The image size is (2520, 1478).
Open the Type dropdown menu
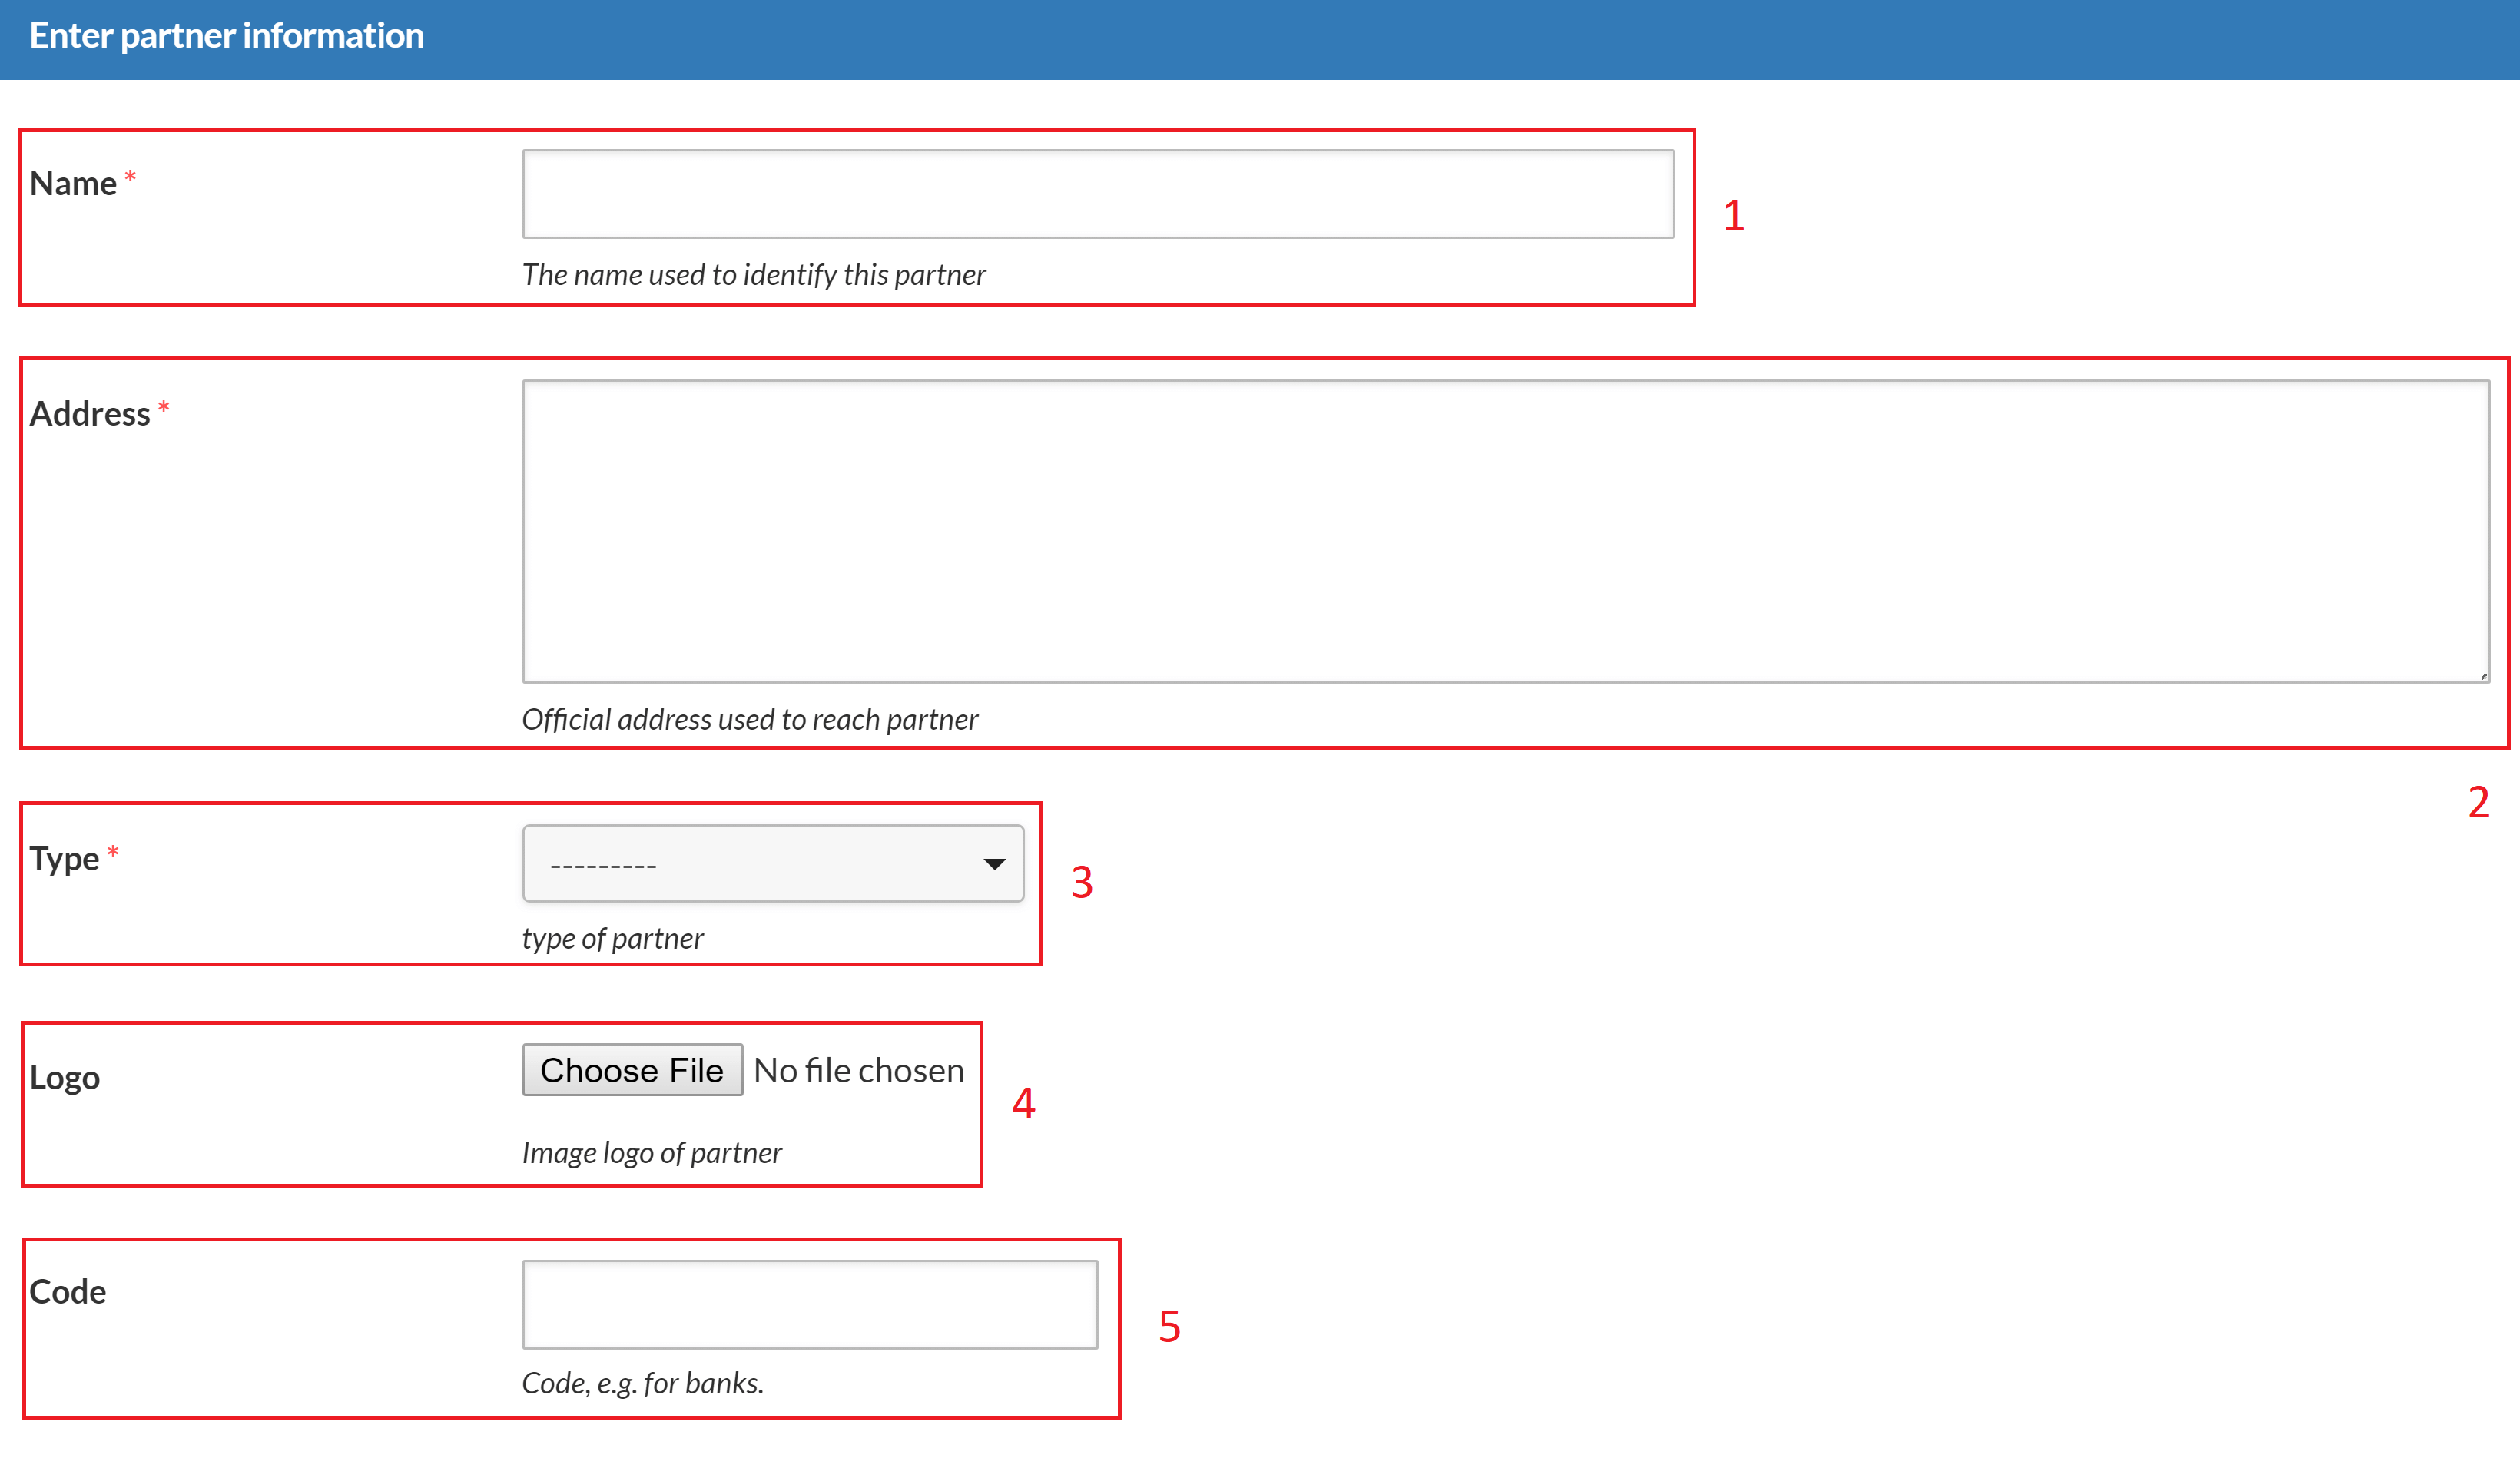(x=773, y=863)
